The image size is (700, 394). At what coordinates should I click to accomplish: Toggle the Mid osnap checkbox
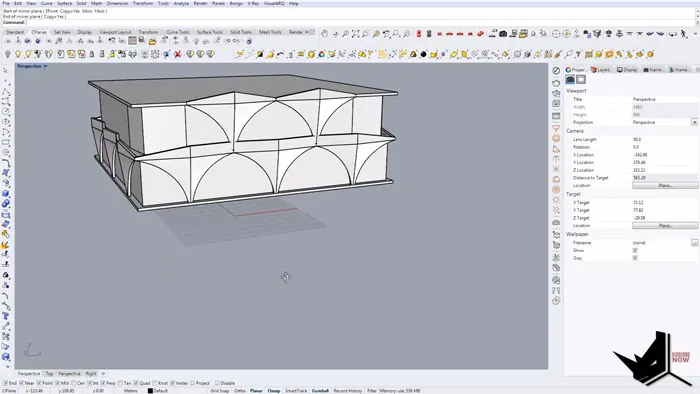pos(57,383)
